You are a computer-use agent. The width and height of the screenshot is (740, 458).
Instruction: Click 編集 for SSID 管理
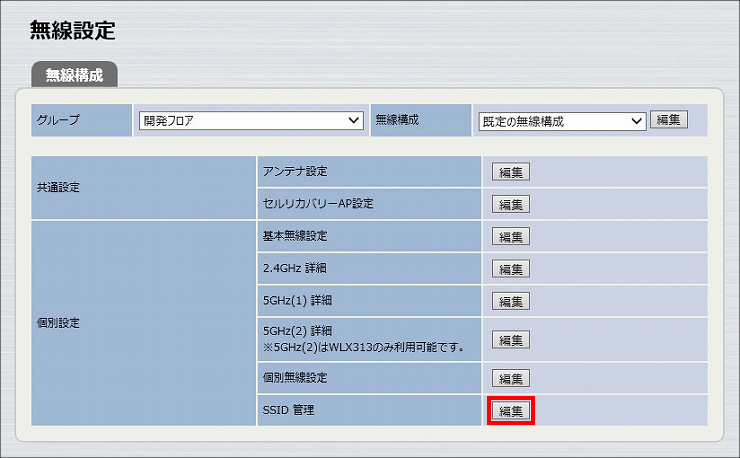(511, 411)
